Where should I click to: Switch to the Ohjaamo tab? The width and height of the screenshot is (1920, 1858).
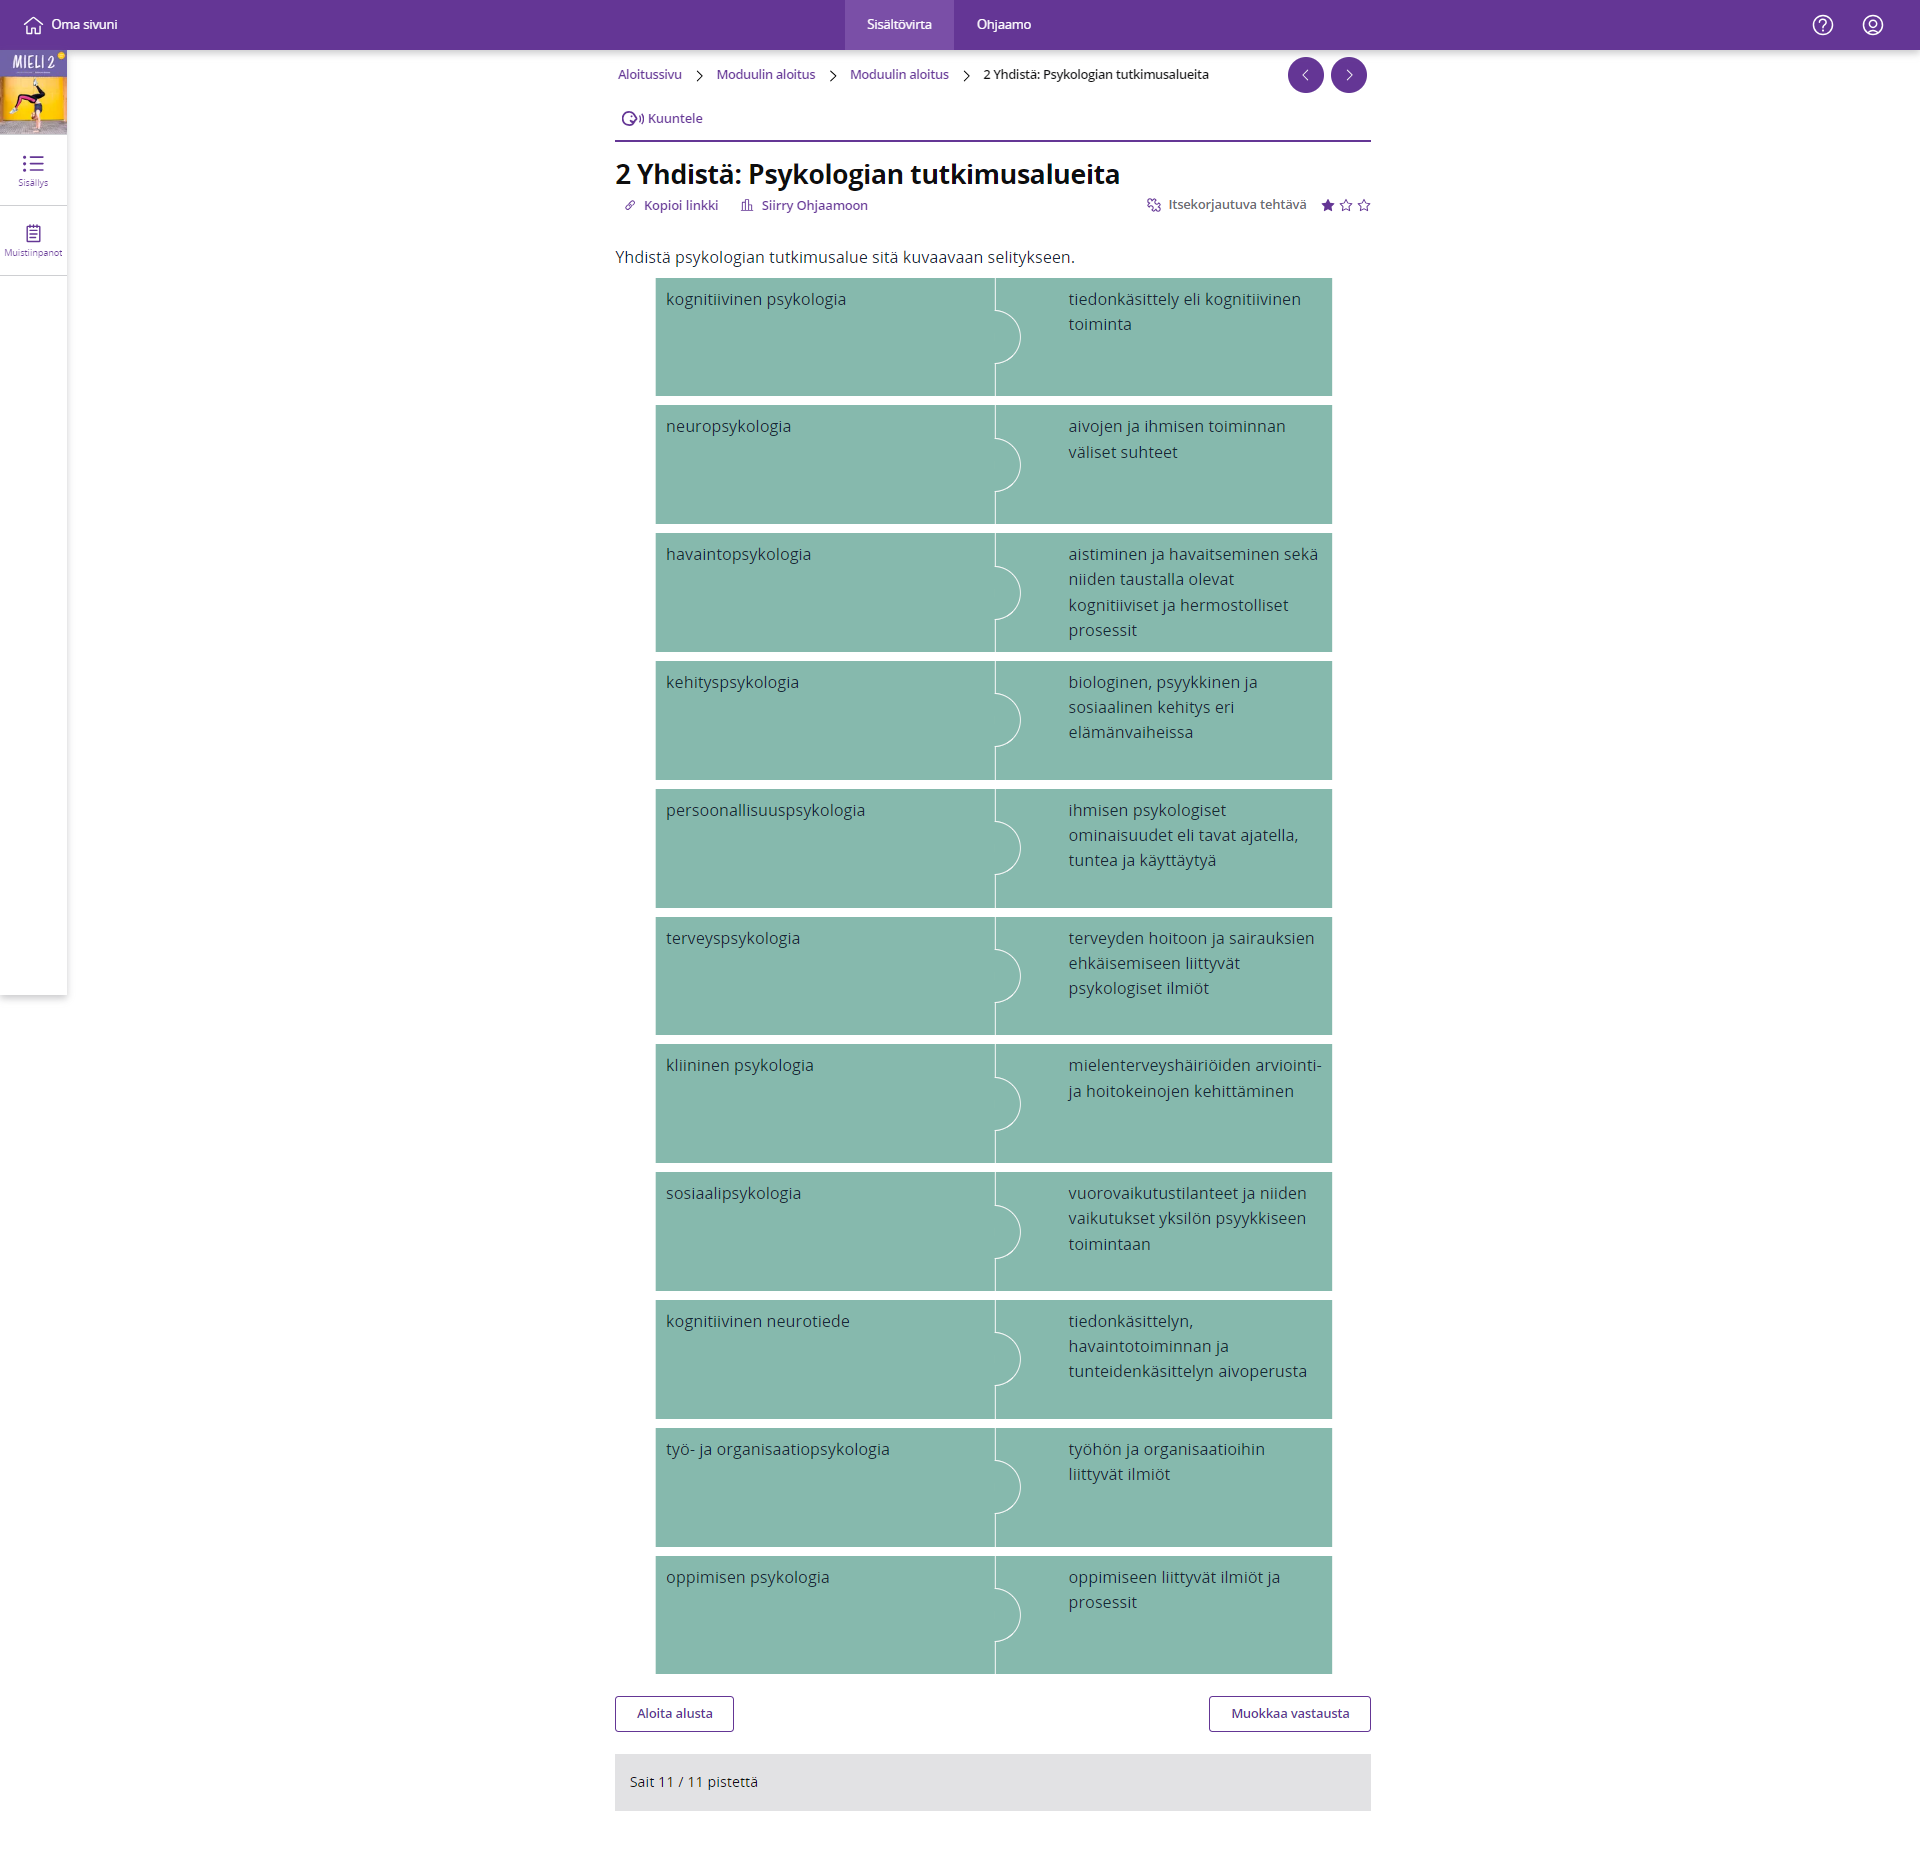tap(1003, 25)
